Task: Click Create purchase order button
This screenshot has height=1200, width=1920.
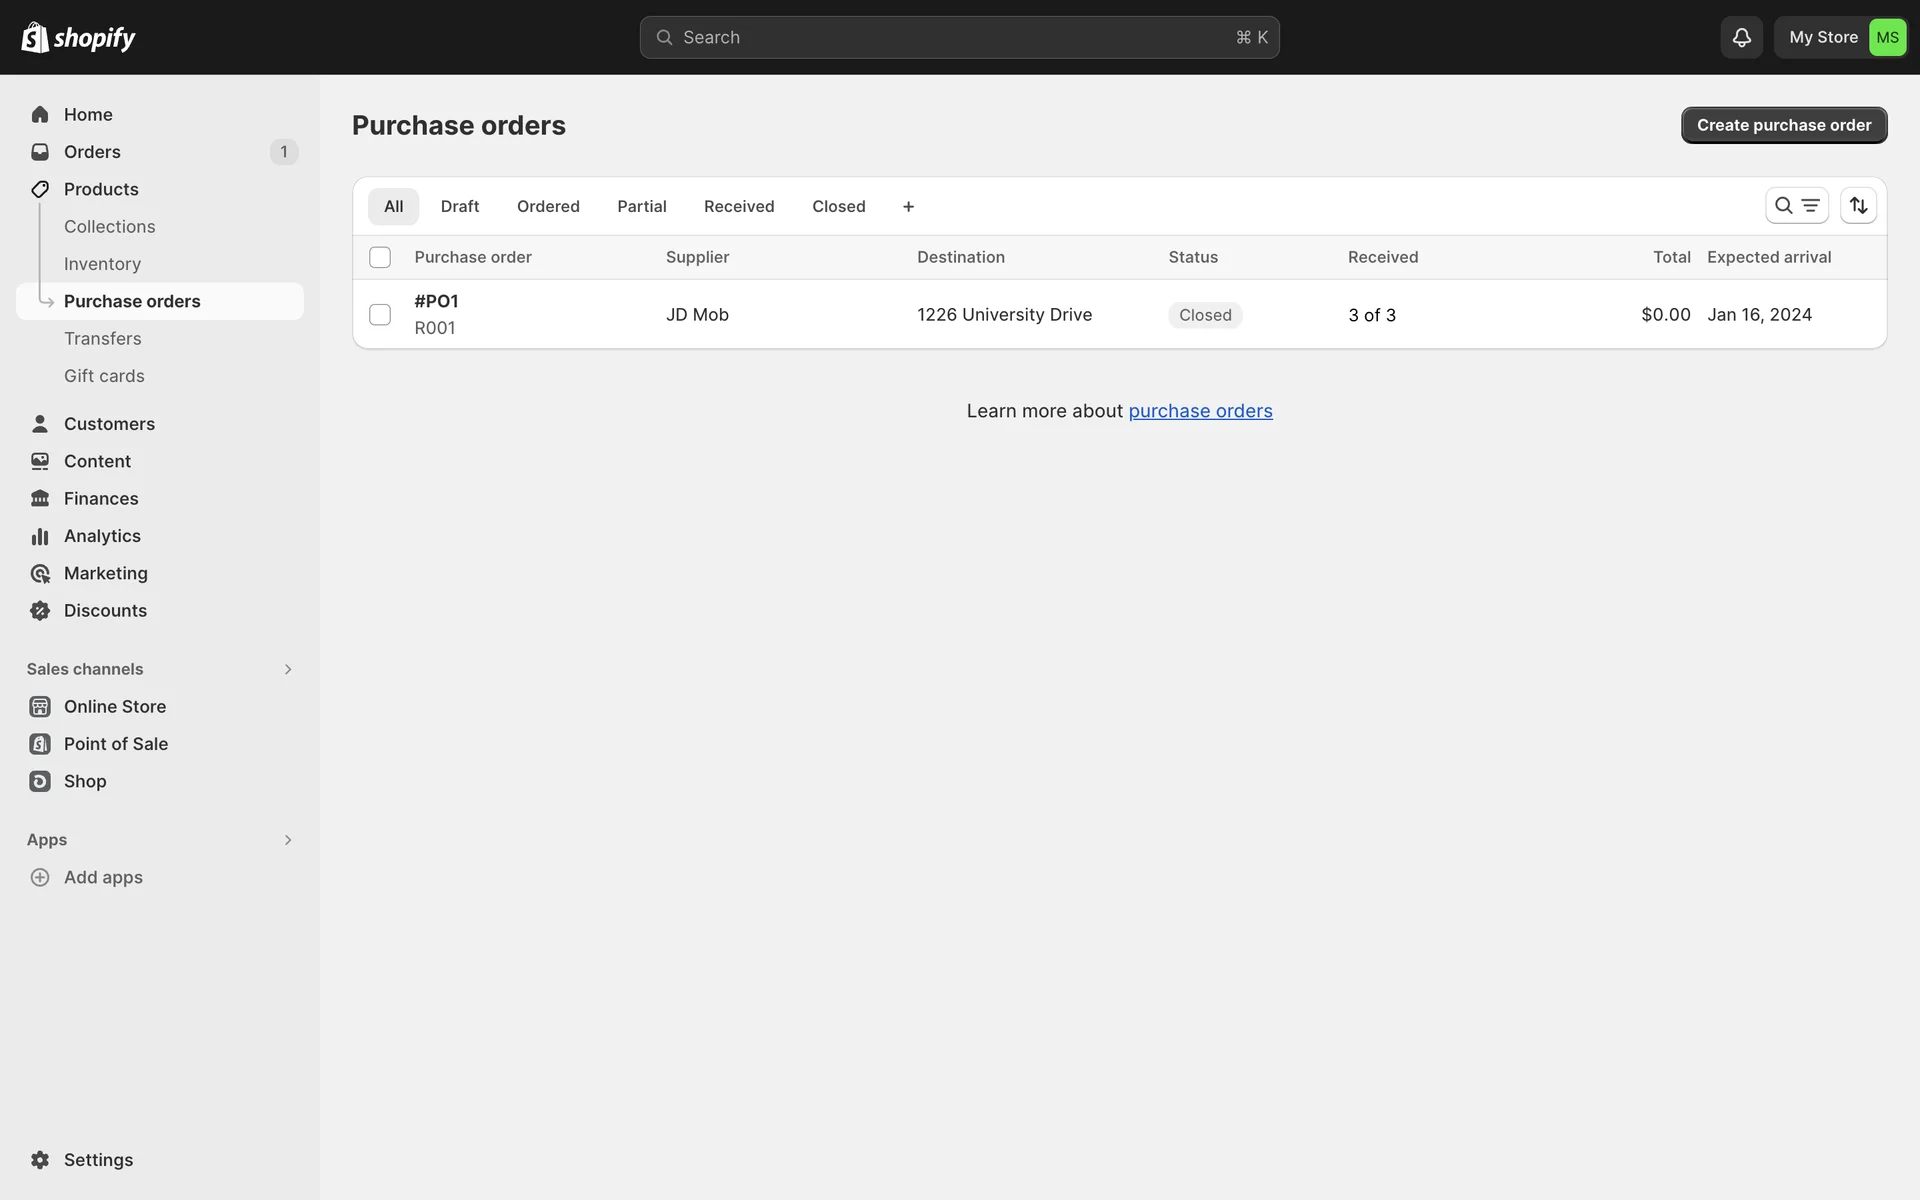Action: click(1783, 125)
